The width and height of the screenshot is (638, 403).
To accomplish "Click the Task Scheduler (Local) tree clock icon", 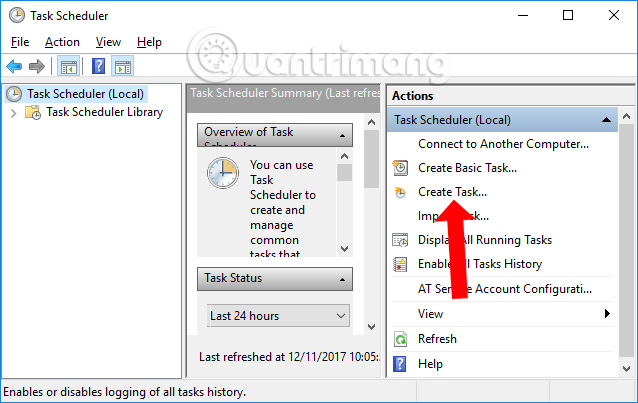I will click(x=14, y=94).
